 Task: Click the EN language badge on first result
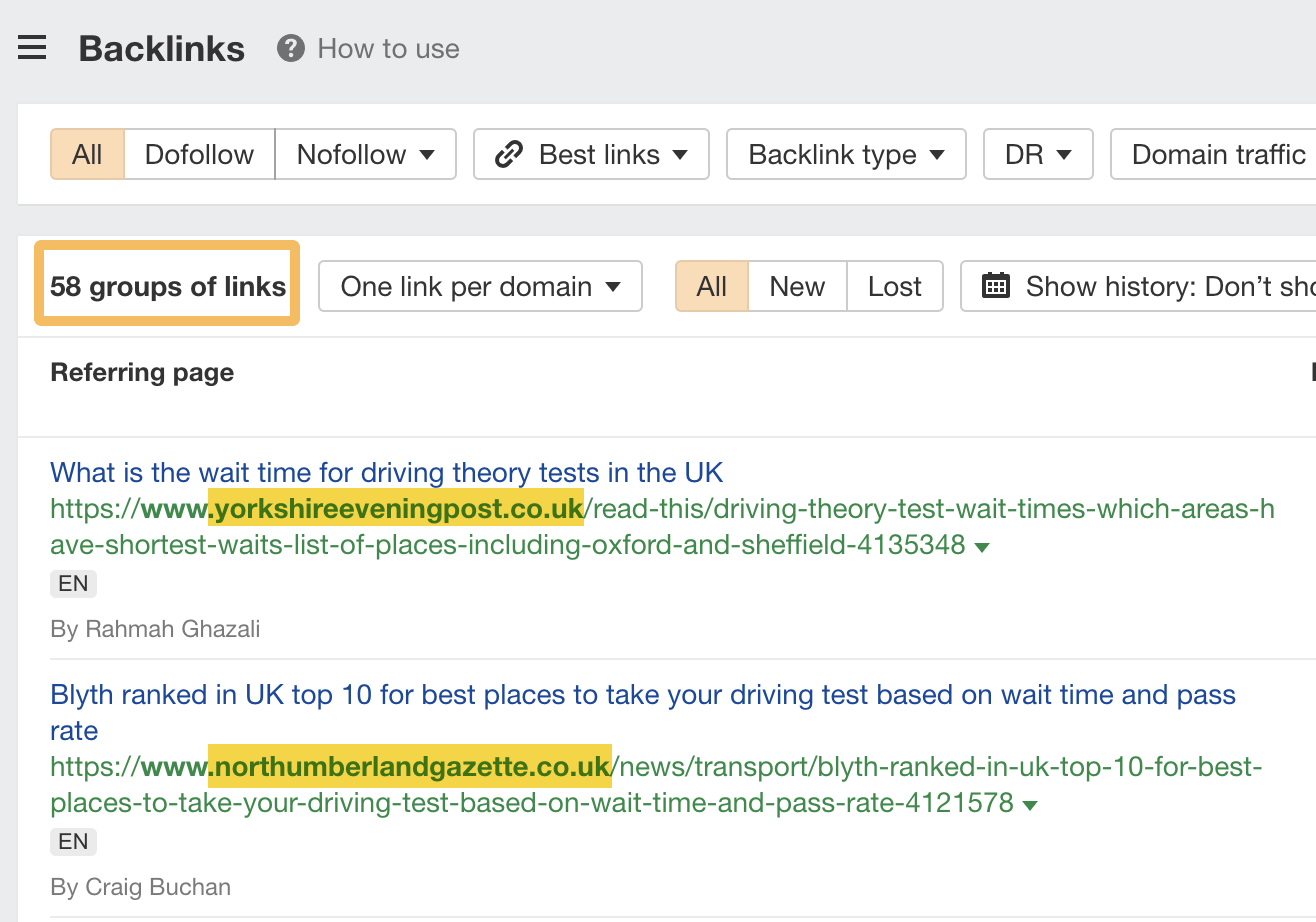coord(73,583)
